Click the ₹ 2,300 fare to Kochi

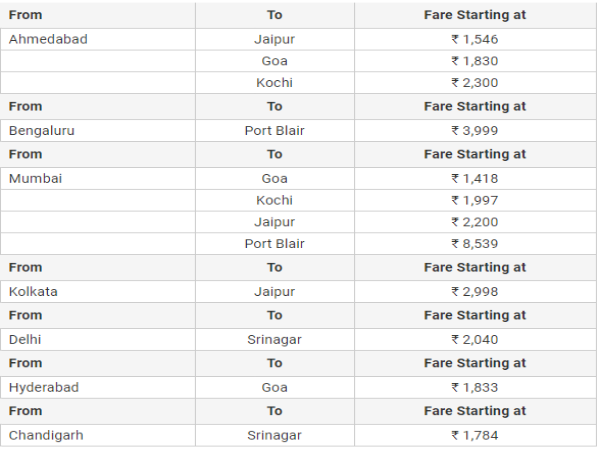474,83
